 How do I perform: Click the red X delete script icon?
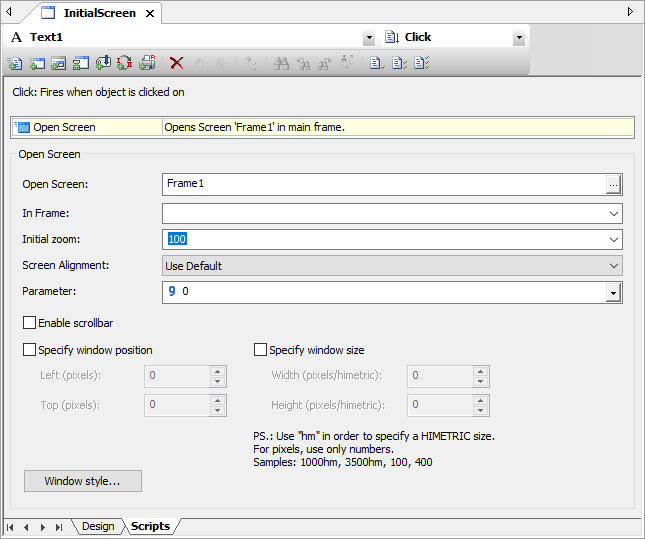[x=177, y=63]
